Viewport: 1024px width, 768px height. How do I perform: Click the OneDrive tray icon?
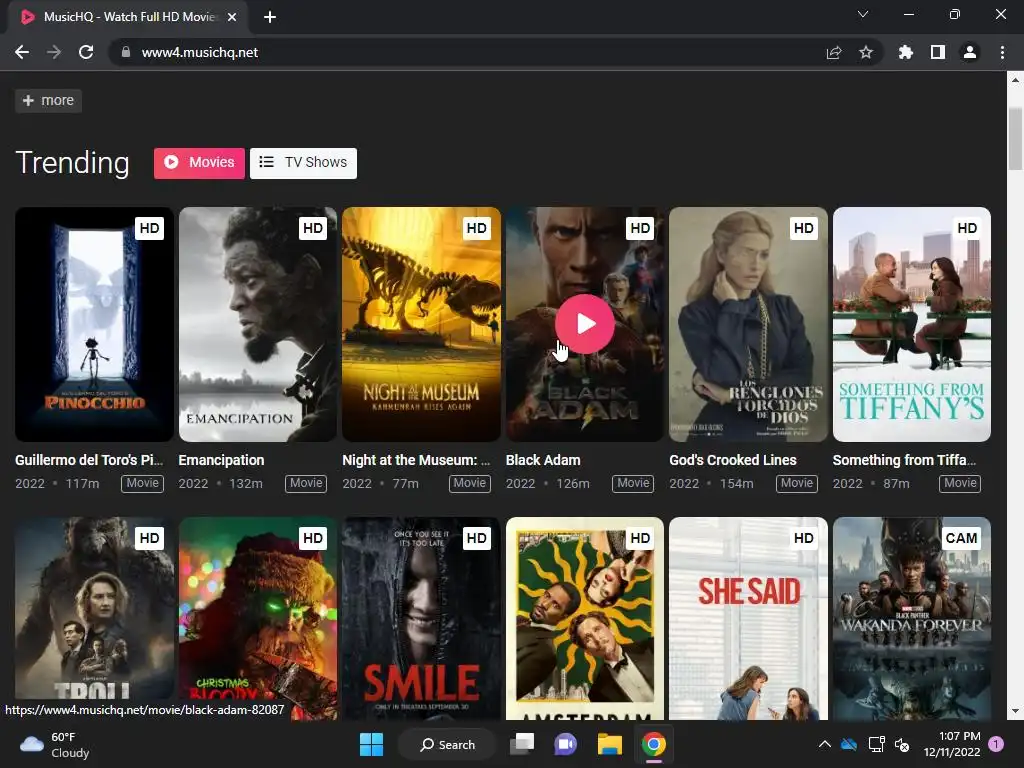(x=849, y=744)
